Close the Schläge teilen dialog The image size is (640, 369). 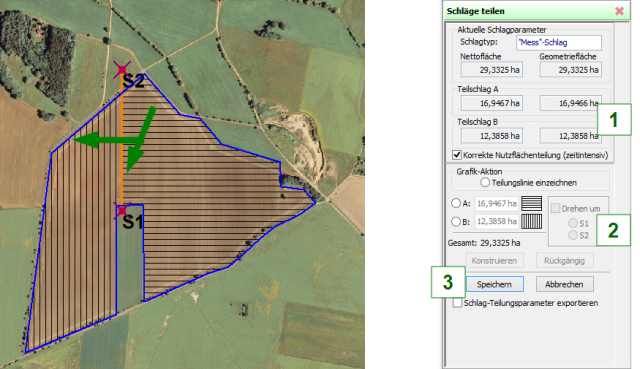(x=620, y=11)
